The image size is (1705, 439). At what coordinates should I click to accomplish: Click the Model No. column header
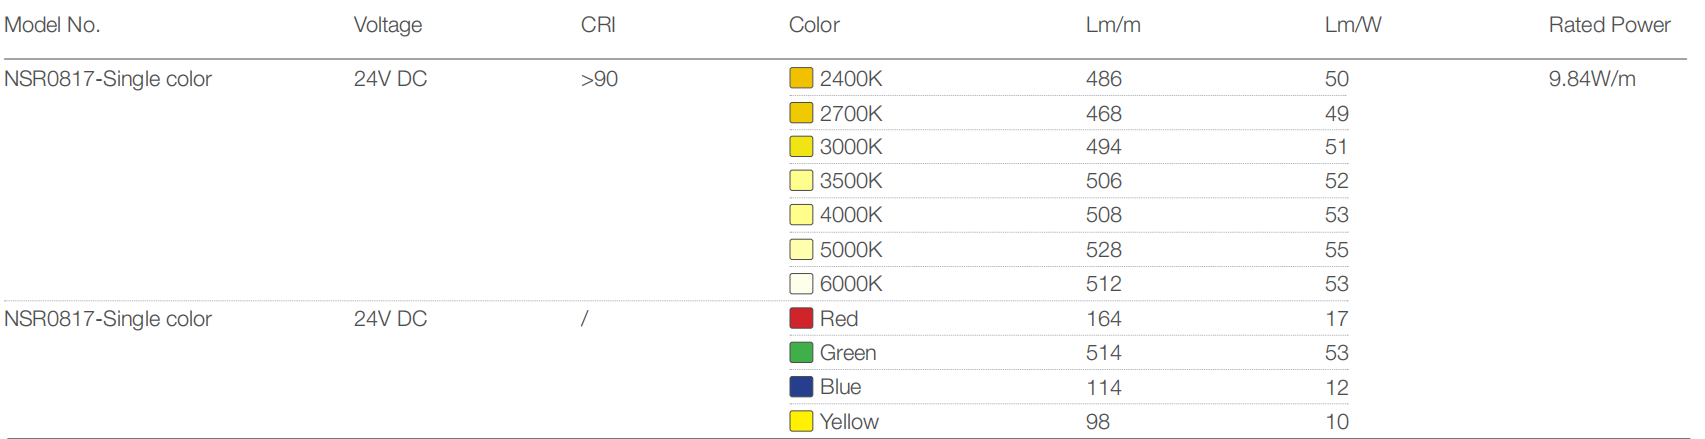pyautogui.click(x=52, y=25)
